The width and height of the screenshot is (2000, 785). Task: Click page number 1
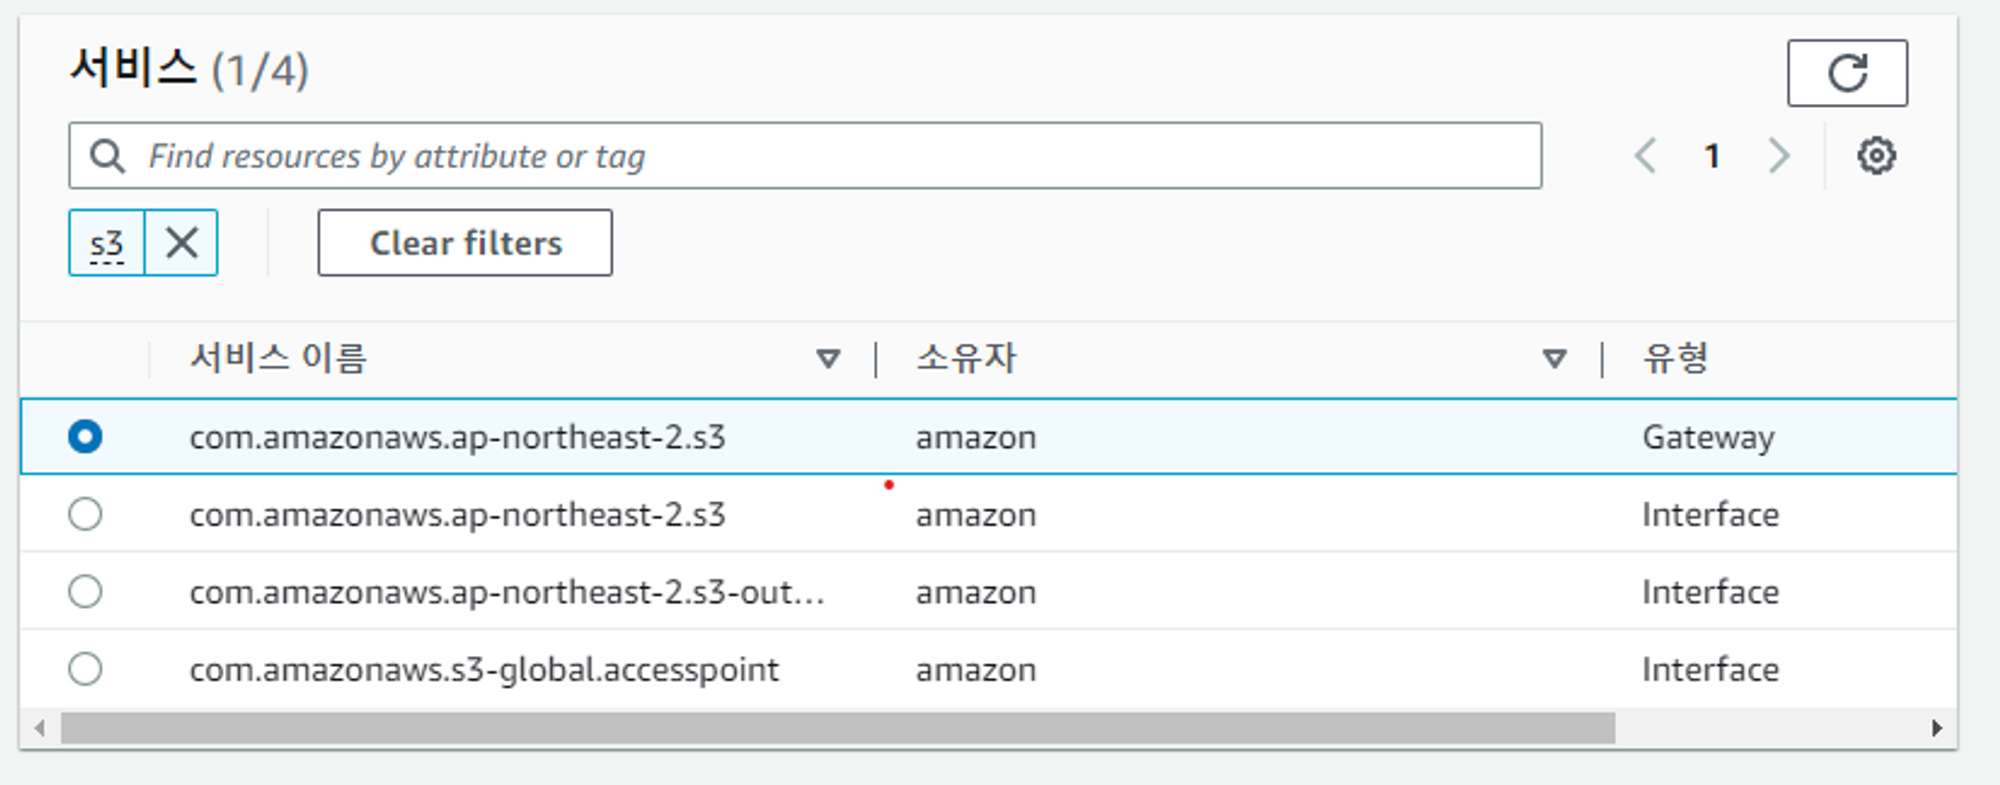[1712, 156]
